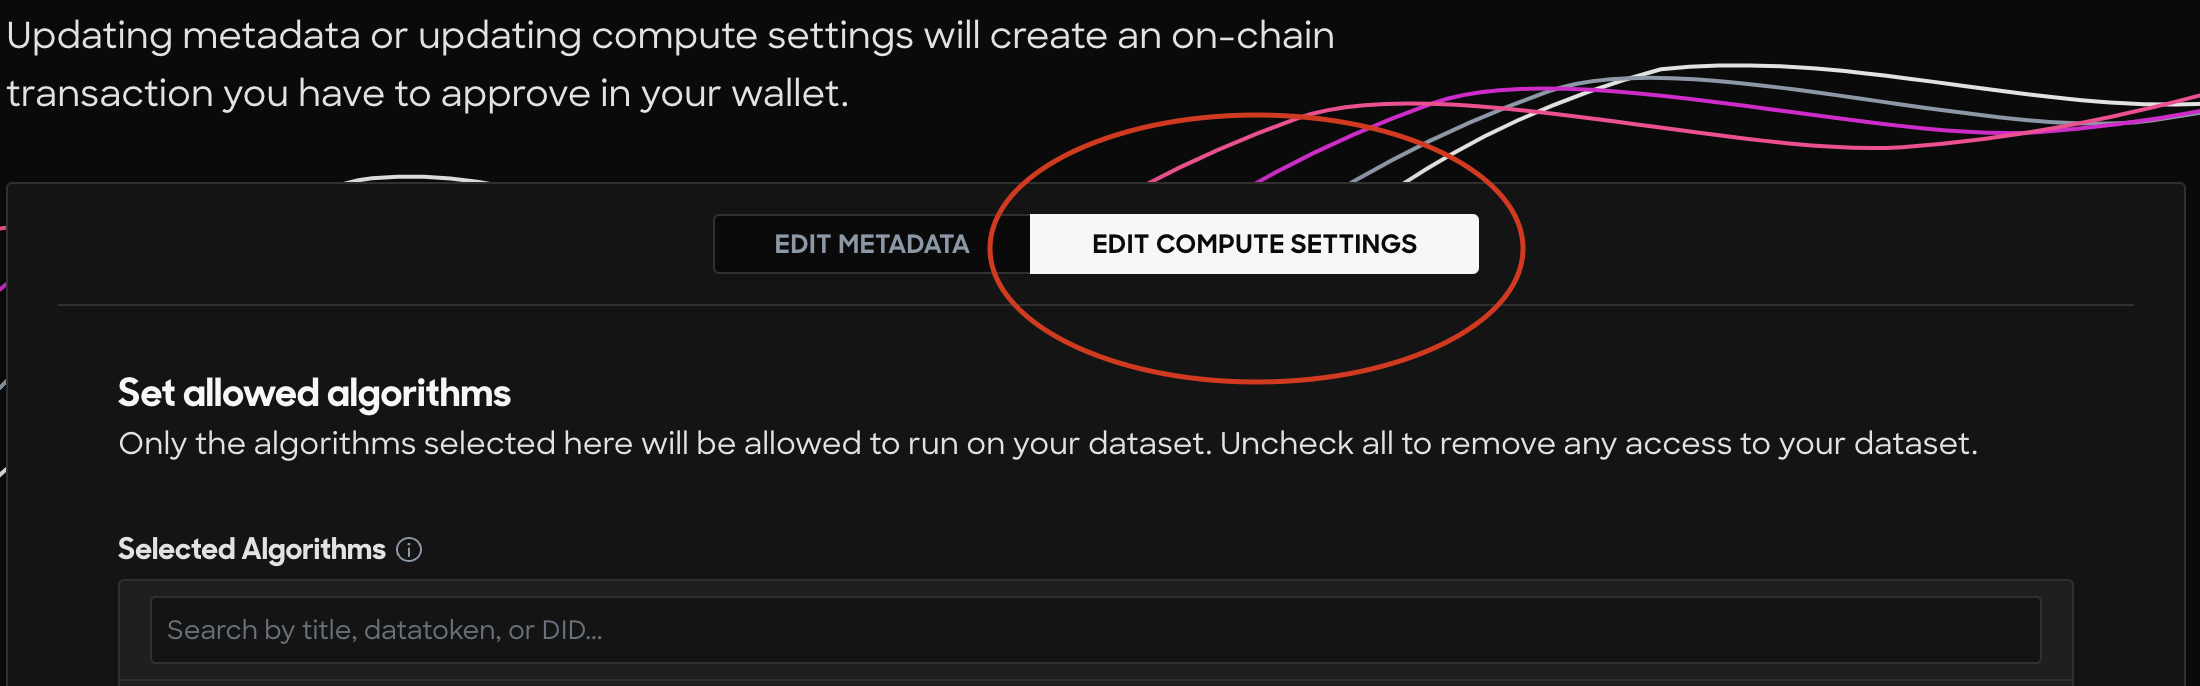
Task: Click the word 'on-chain' in the notice
Action: pos(1253,36)
